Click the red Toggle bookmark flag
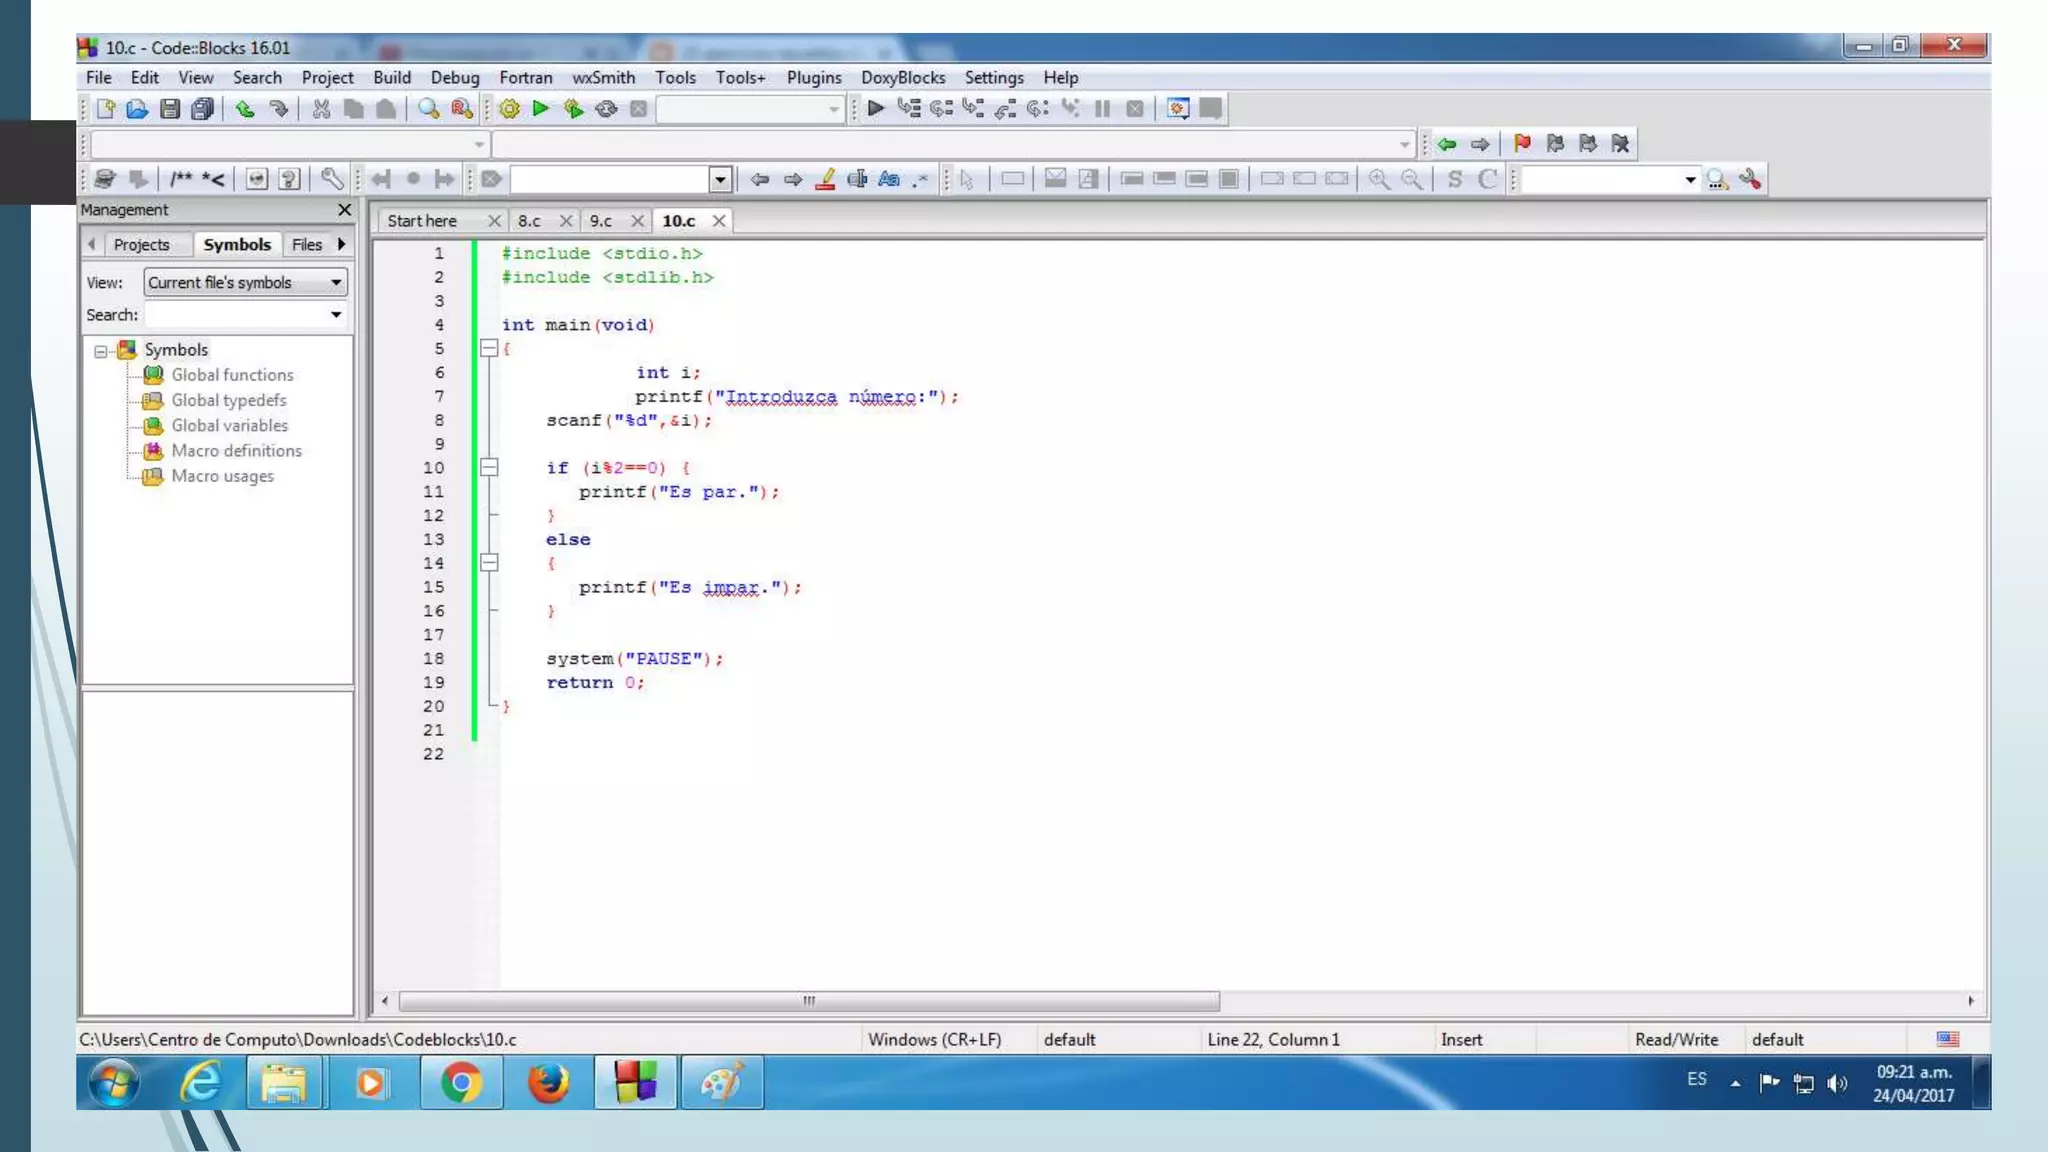Image resolution: width=2048 pixels, height=1152 pixels. [x=1522, y=144]
